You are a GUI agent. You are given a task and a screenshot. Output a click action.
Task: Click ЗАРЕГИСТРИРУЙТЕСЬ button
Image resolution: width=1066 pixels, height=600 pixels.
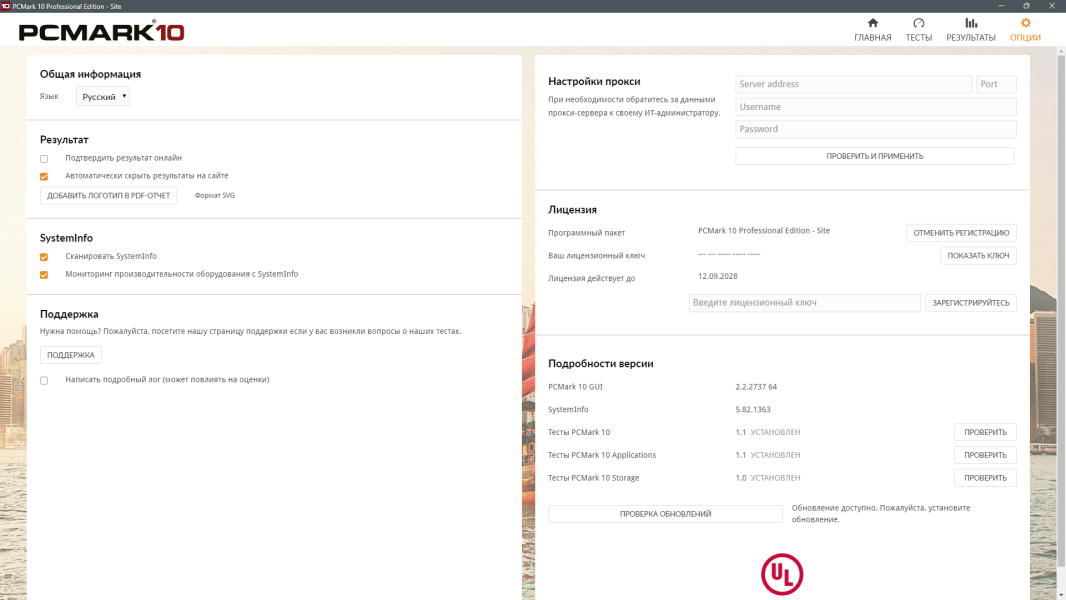click(971, 303)
